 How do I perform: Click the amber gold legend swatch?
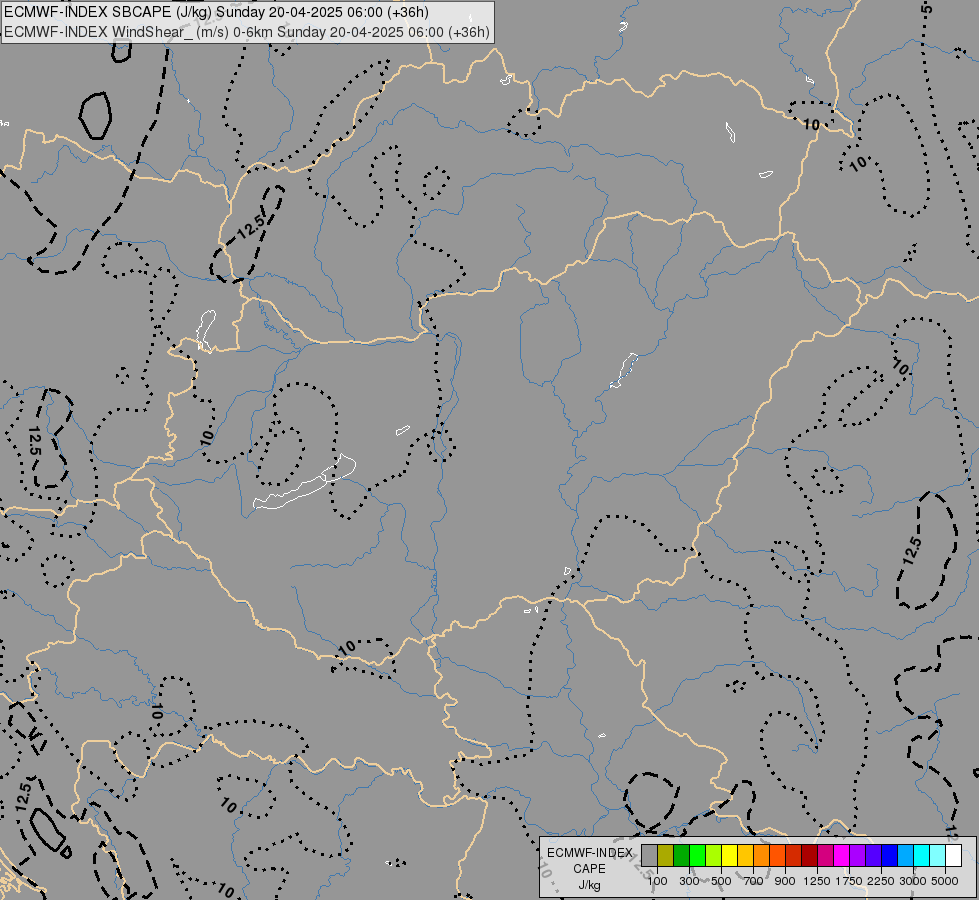coord(745,855)
